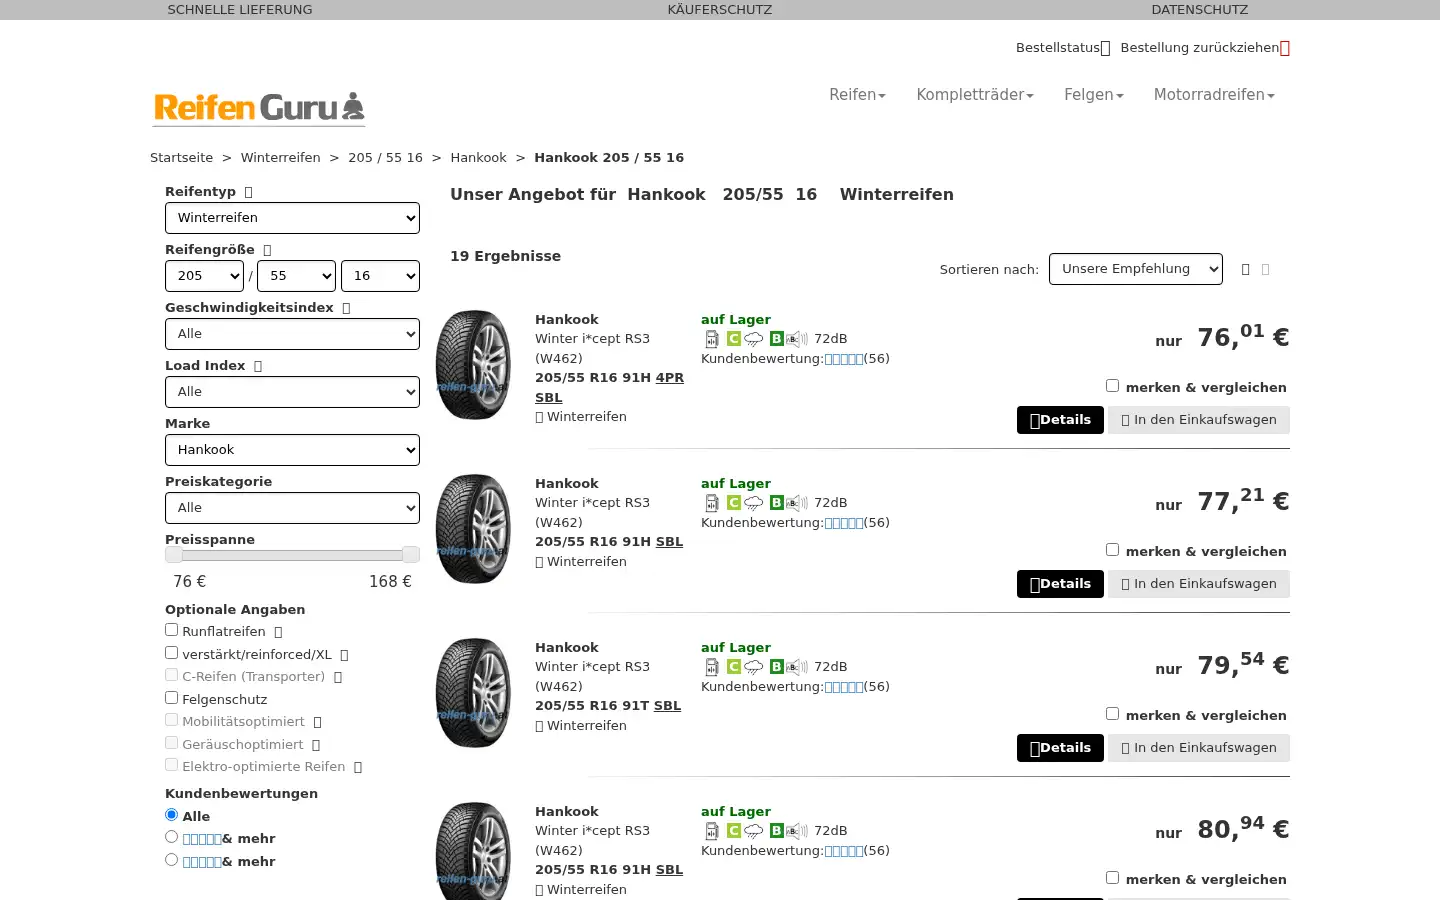Click the info icon beside Elektro-optimierte Reifen

358,767
